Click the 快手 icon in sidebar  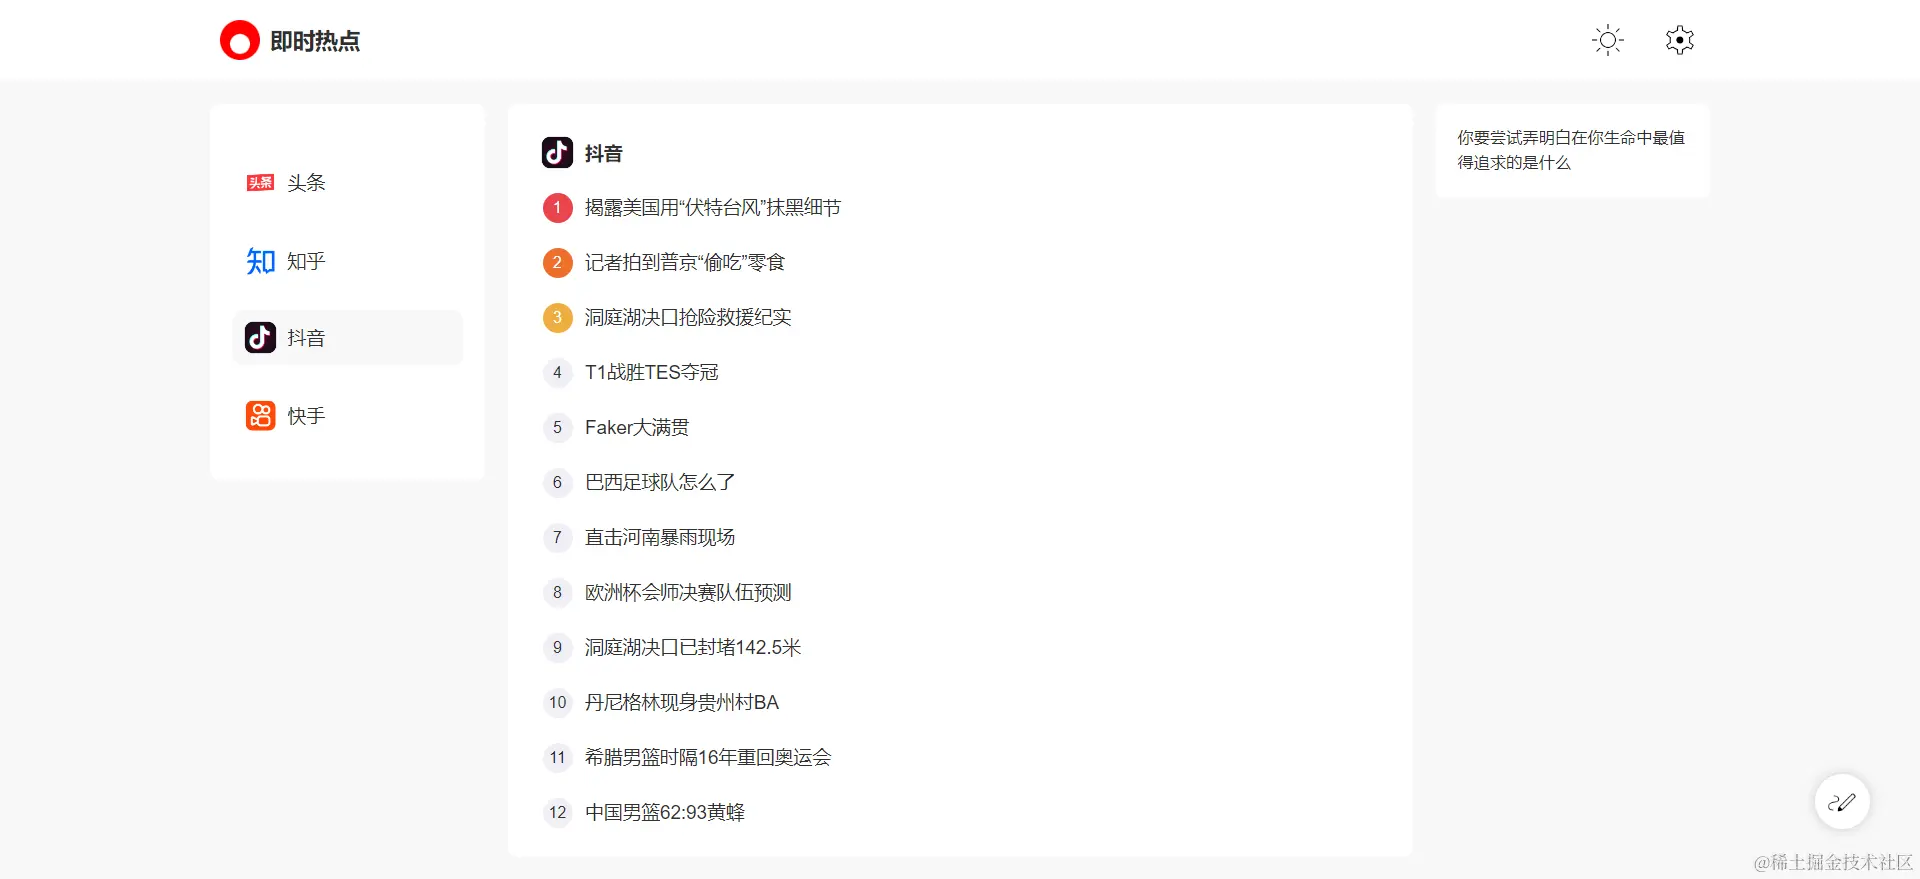[x=260, y=416]
